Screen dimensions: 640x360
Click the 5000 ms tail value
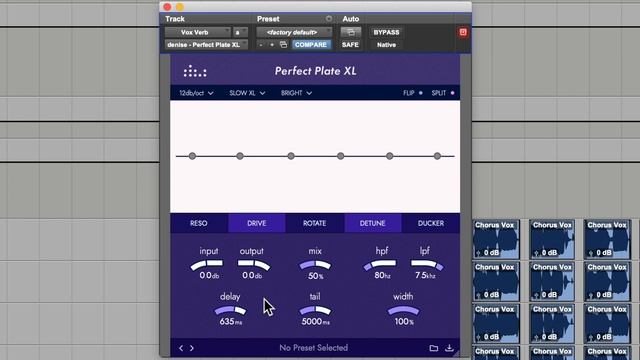(x=316, y=322)
